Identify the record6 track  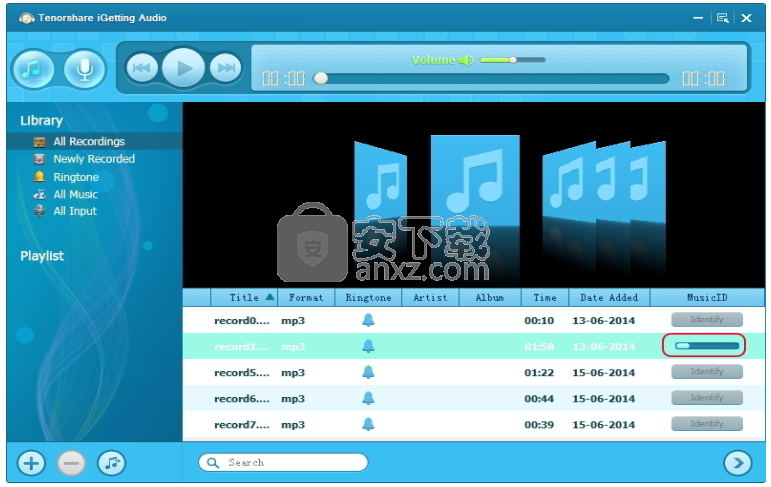pyautogui.click(x=707, y=397)
